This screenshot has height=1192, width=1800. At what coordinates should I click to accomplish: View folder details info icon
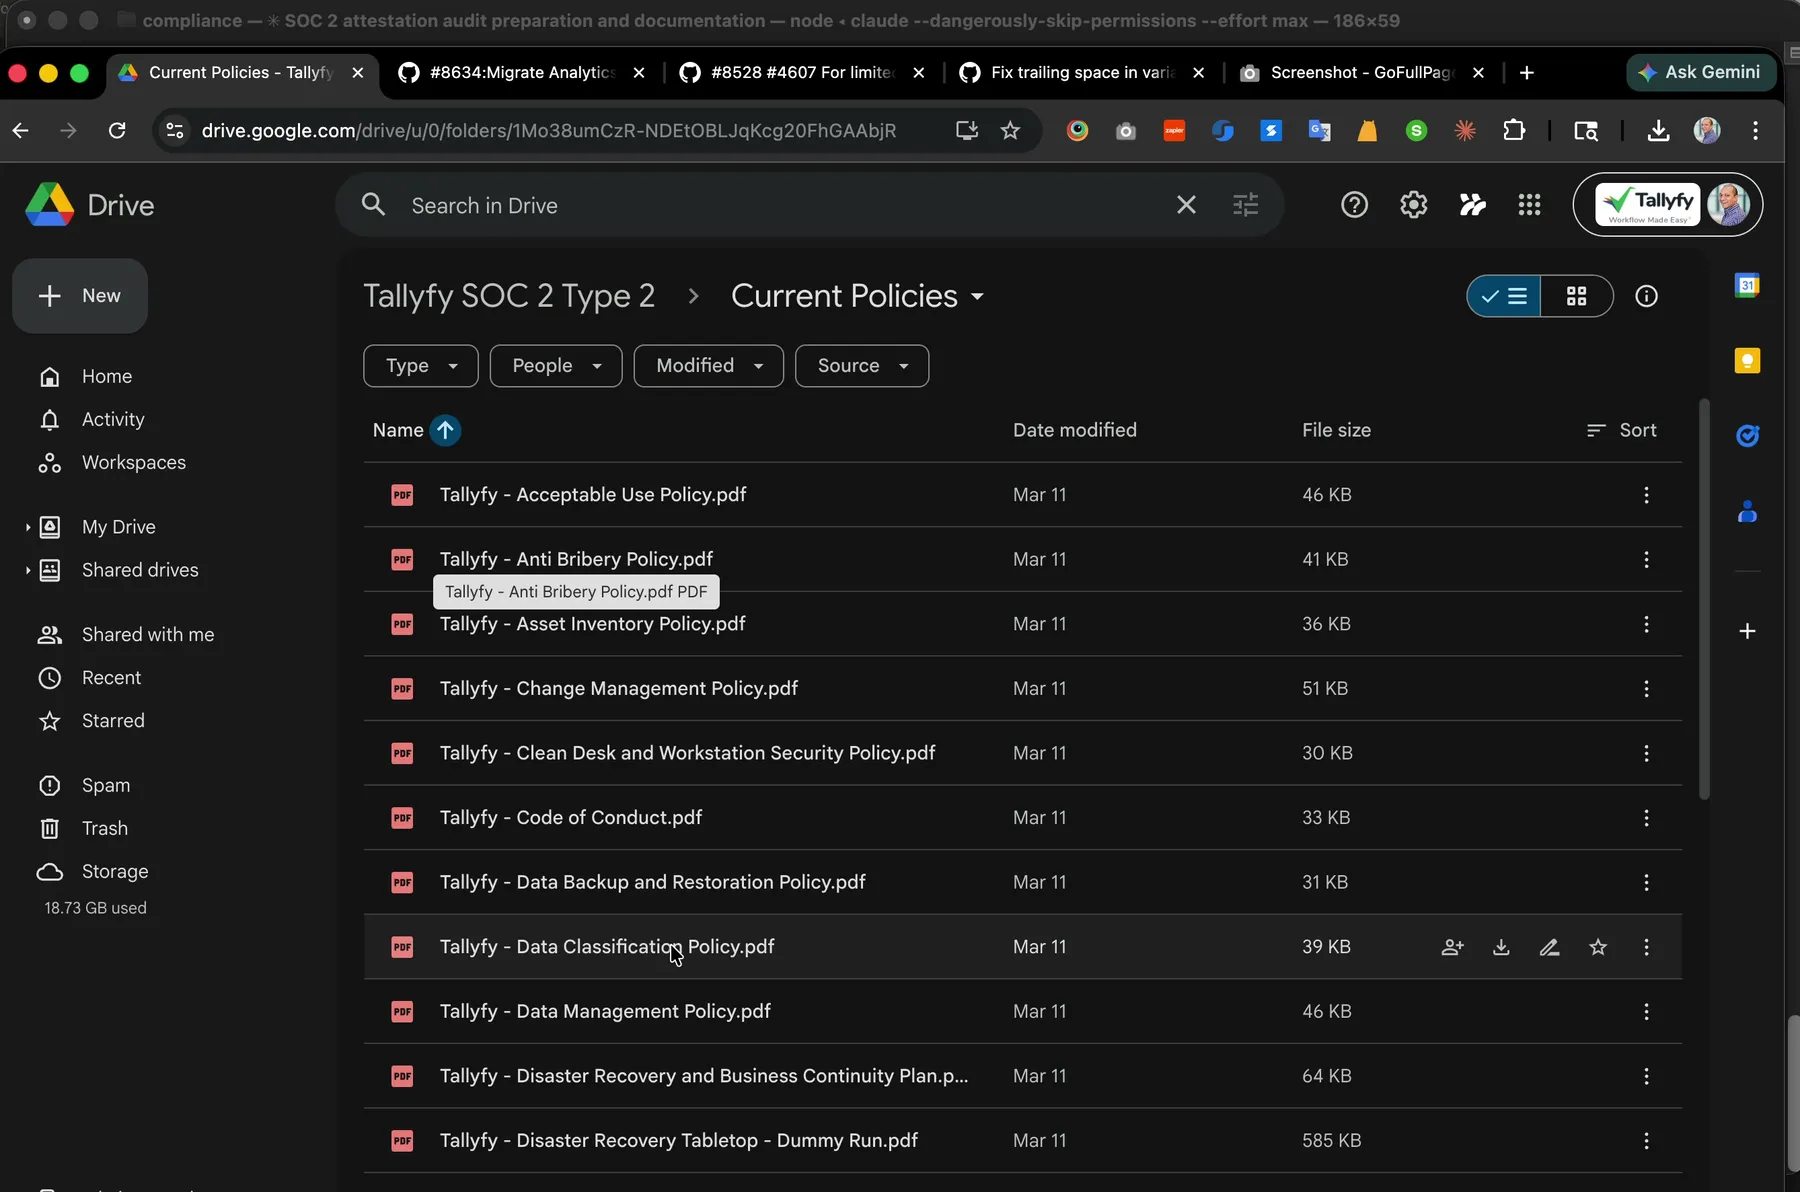point(1646,296)
